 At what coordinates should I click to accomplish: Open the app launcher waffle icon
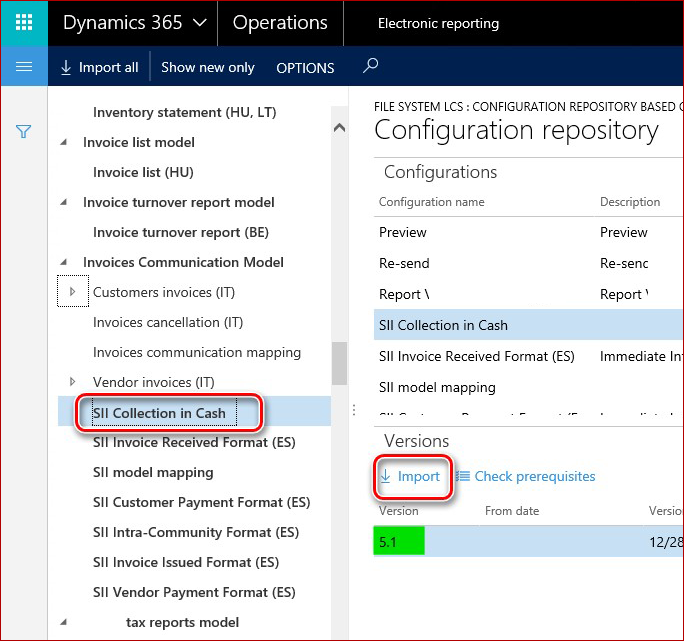(24, 23)
